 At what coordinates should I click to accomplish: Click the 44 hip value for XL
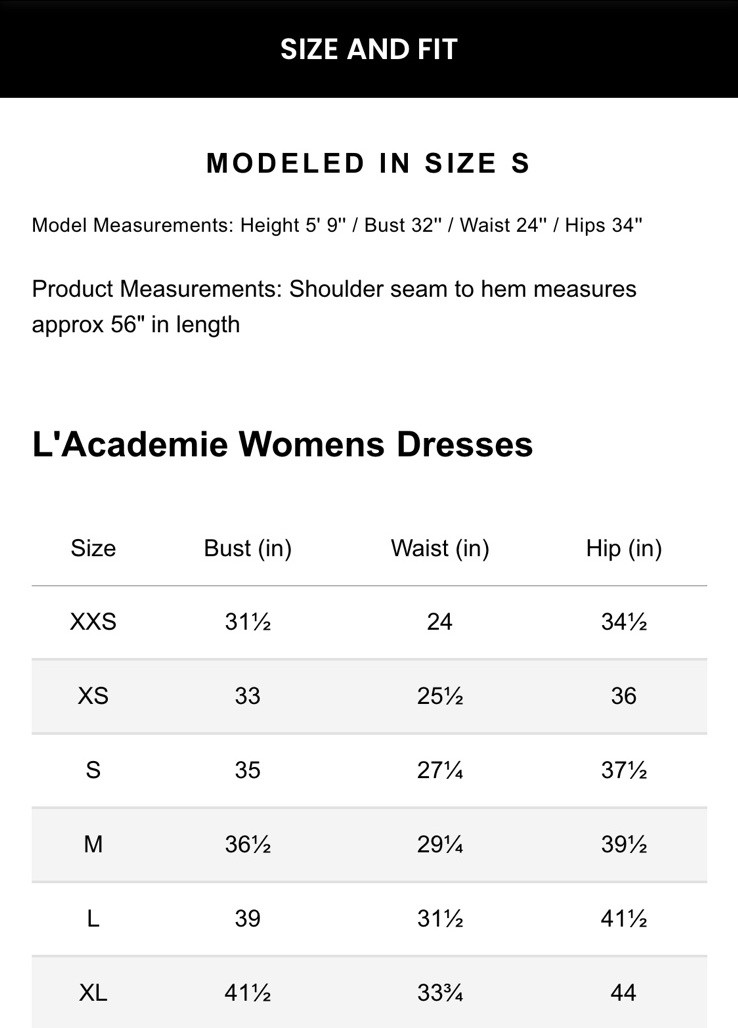[x=623, y=992]
